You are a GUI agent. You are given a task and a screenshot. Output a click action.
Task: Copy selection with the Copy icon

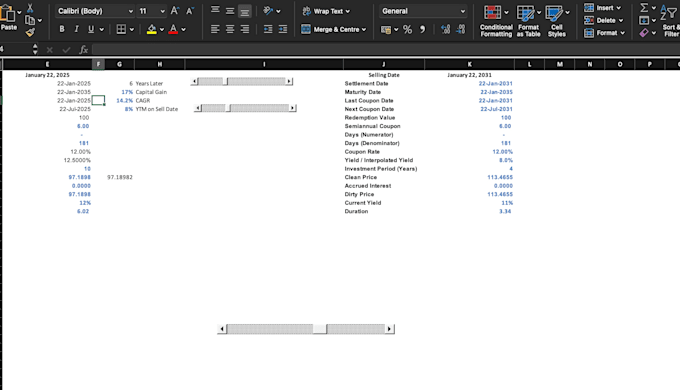(30, 20)
